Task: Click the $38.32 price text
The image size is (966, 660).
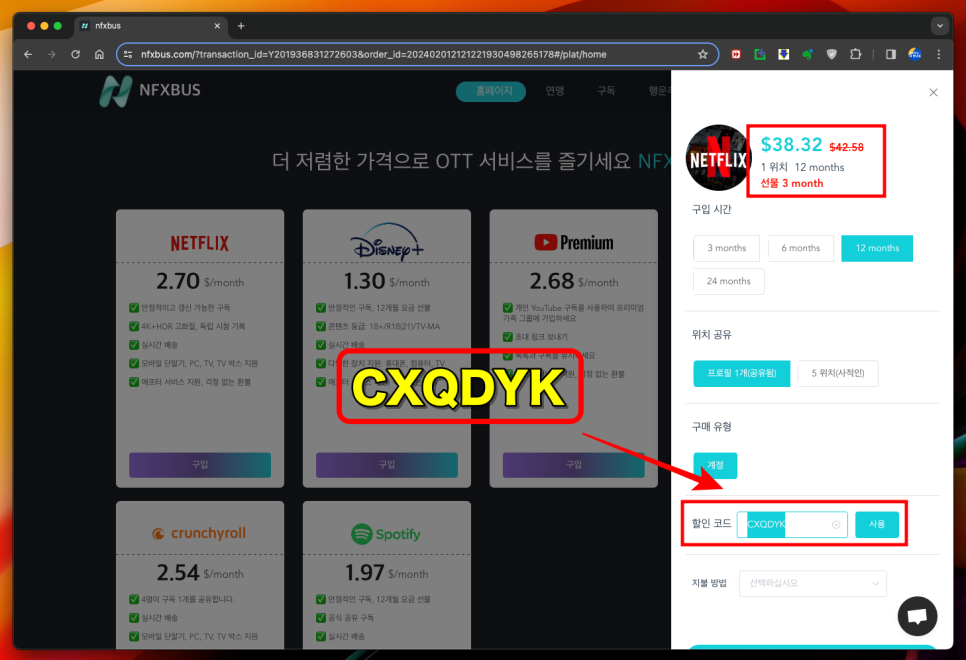Action: (791, 145)
